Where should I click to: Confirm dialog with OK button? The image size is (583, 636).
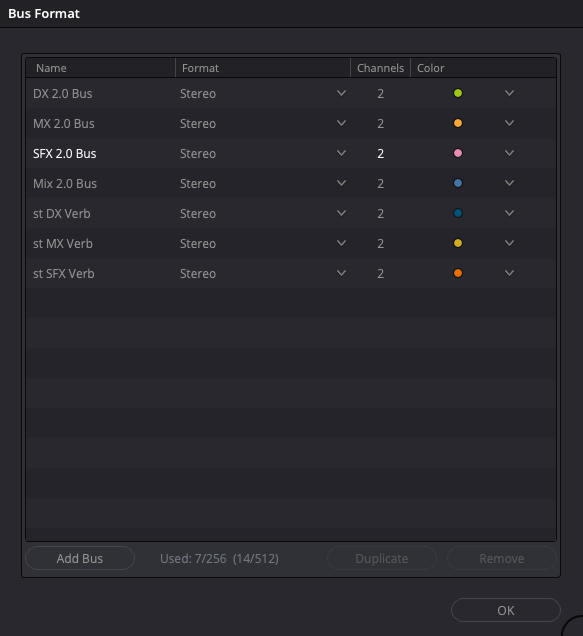[506, 610]
